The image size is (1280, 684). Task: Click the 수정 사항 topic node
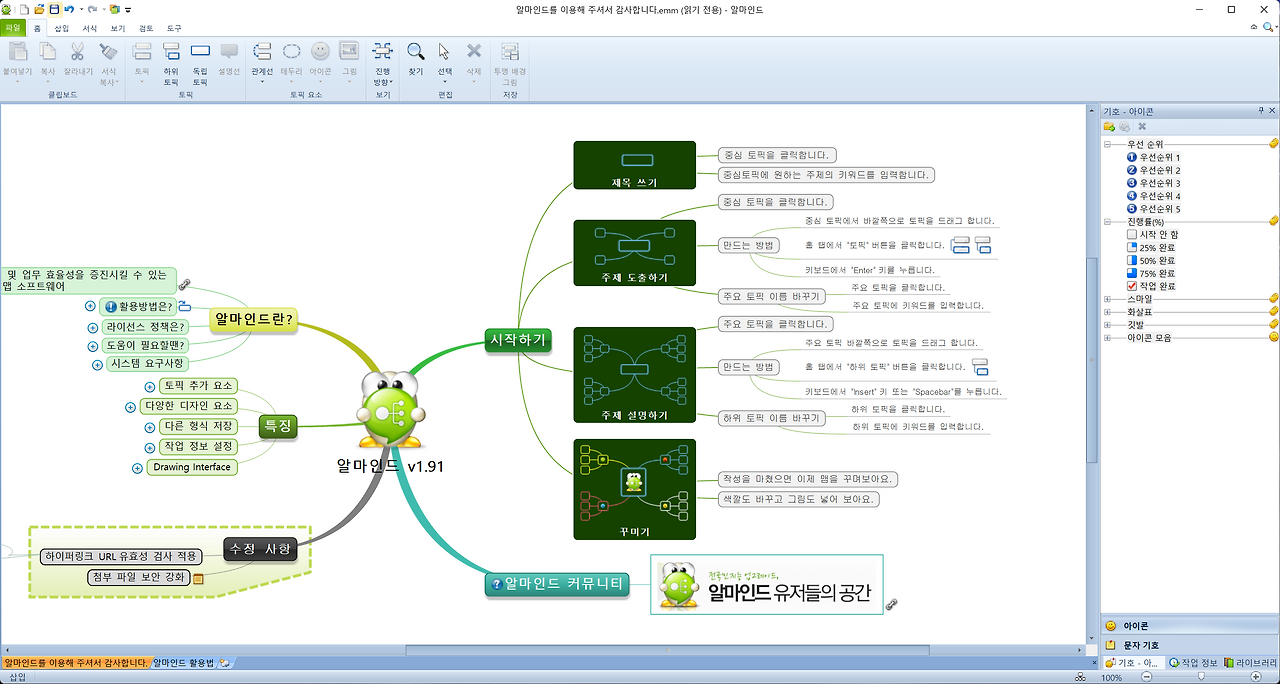[260, 549]
